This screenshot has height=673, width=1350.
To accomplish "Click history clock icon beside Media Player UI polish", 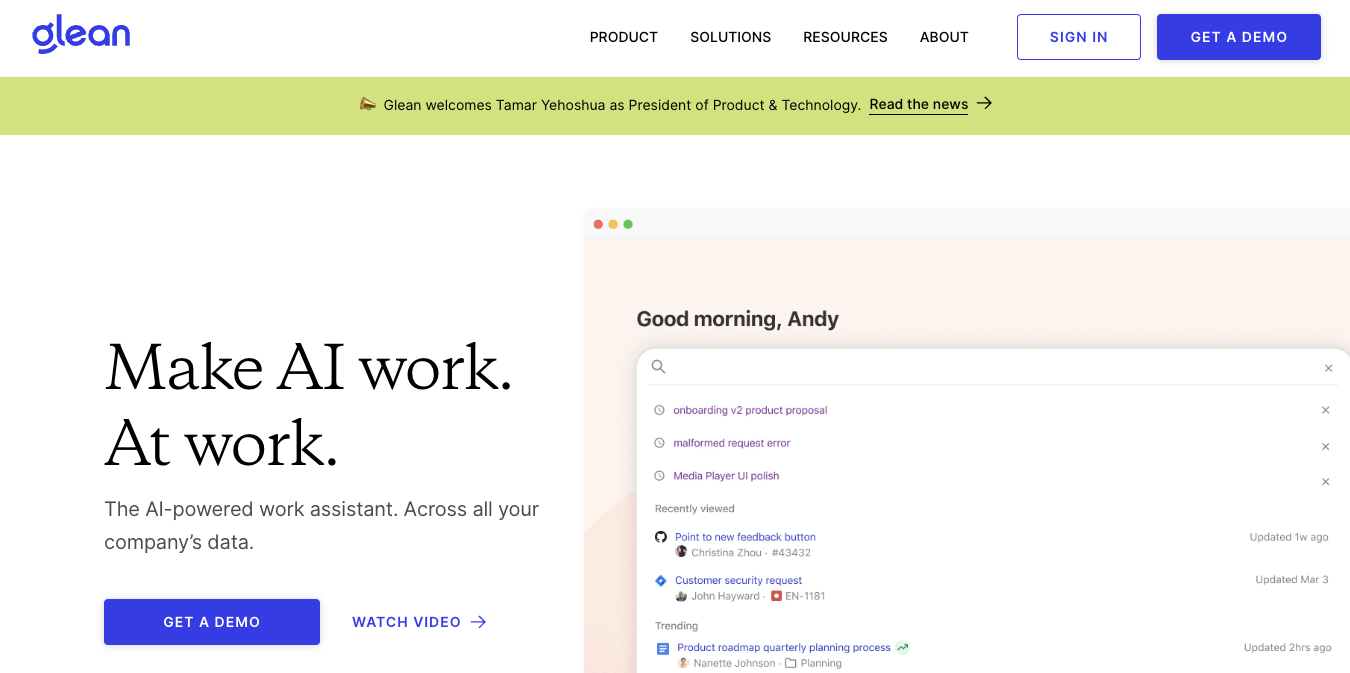I will (659, 476).
